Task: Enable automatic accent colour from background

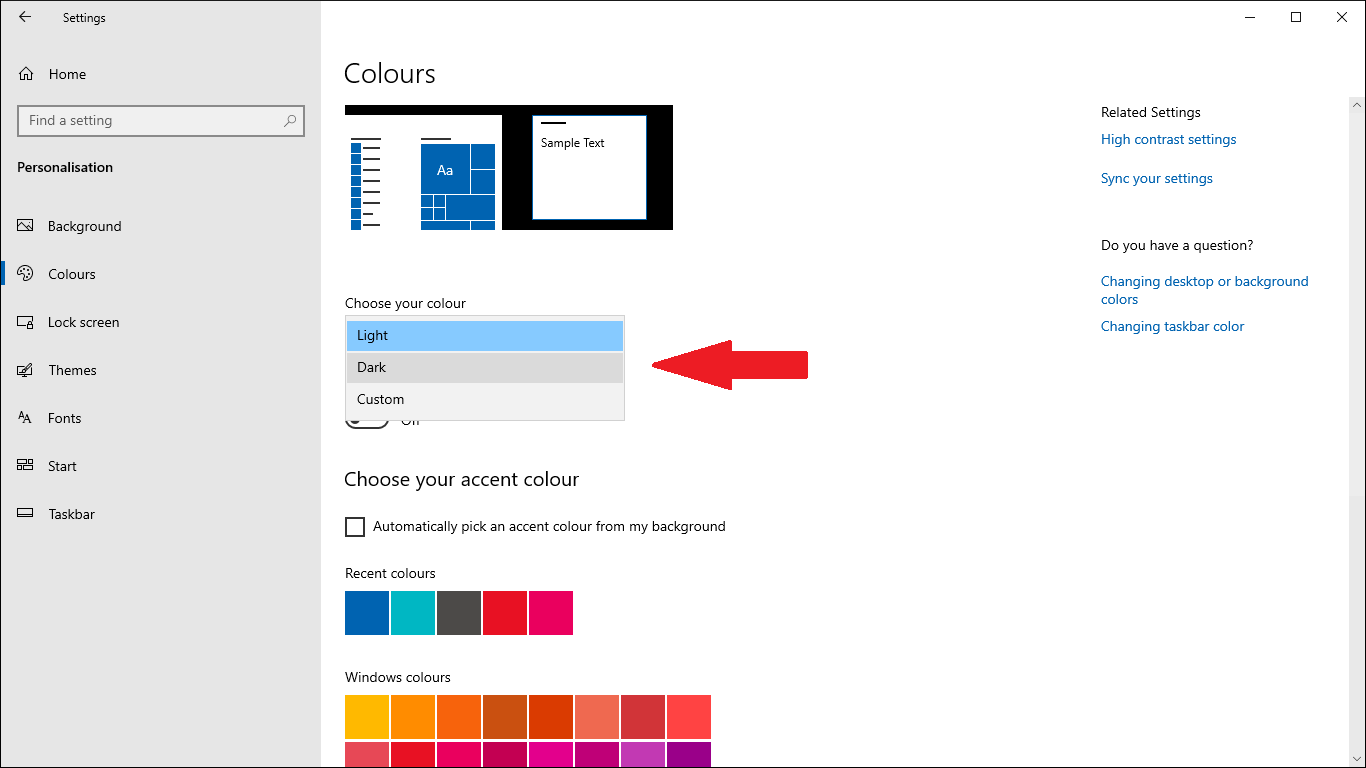Action: [x=355, y=527]
